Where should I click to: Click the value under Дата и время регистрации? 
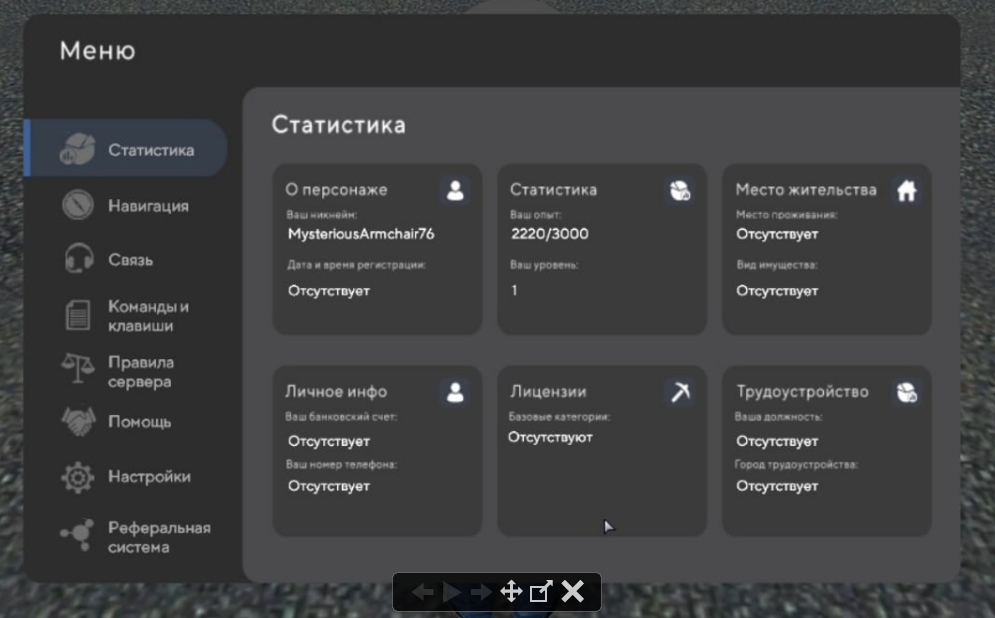point(329,291)
